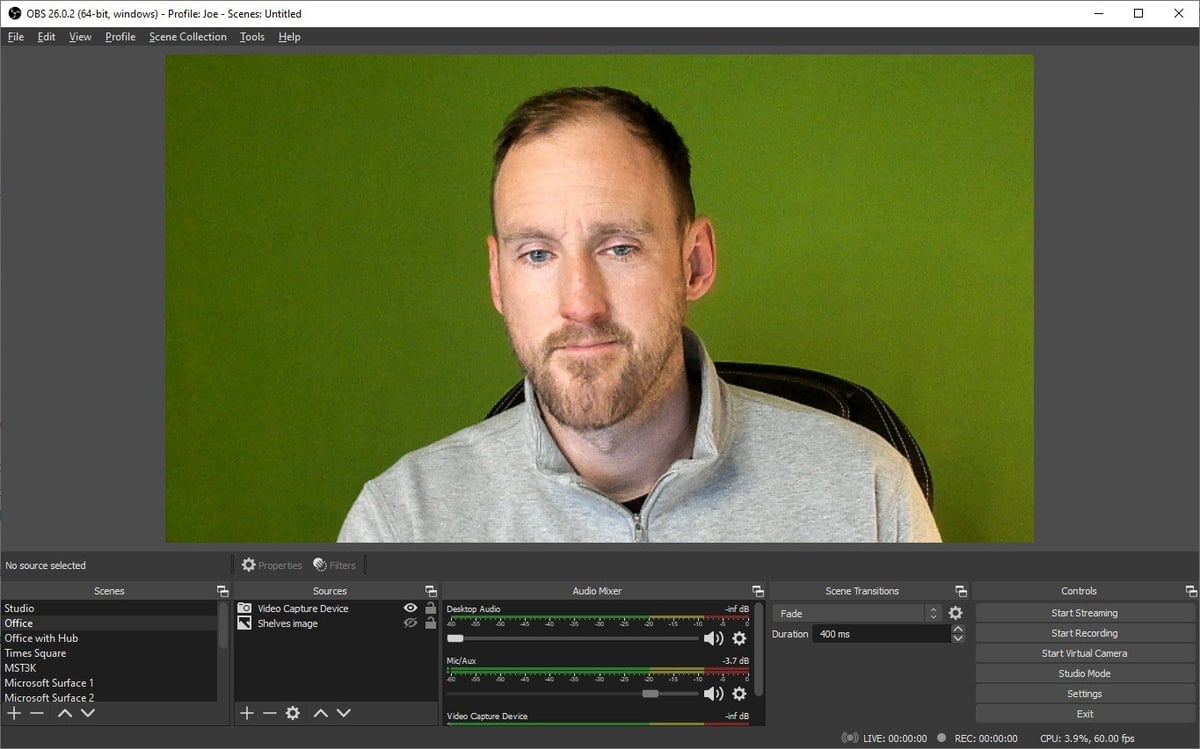Image resolution: width=1200 pixels, height=749 pixels.
Task: Move source up with the up arrow icon
Action: point(320,713)
